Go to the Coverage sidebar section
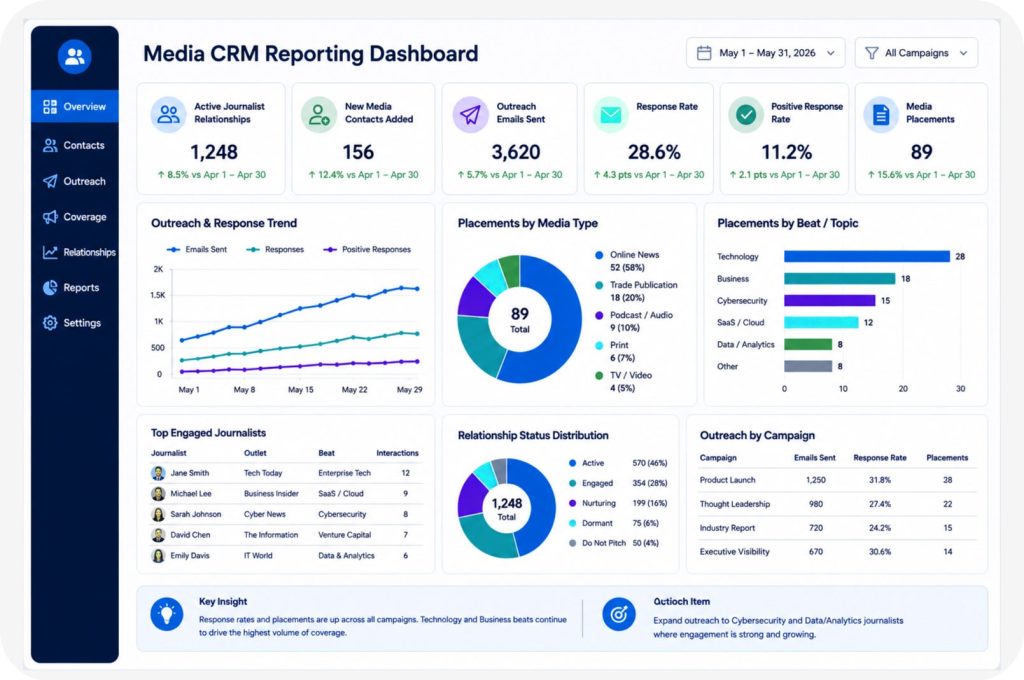1024x680 pixels. (x=74, y=217)
